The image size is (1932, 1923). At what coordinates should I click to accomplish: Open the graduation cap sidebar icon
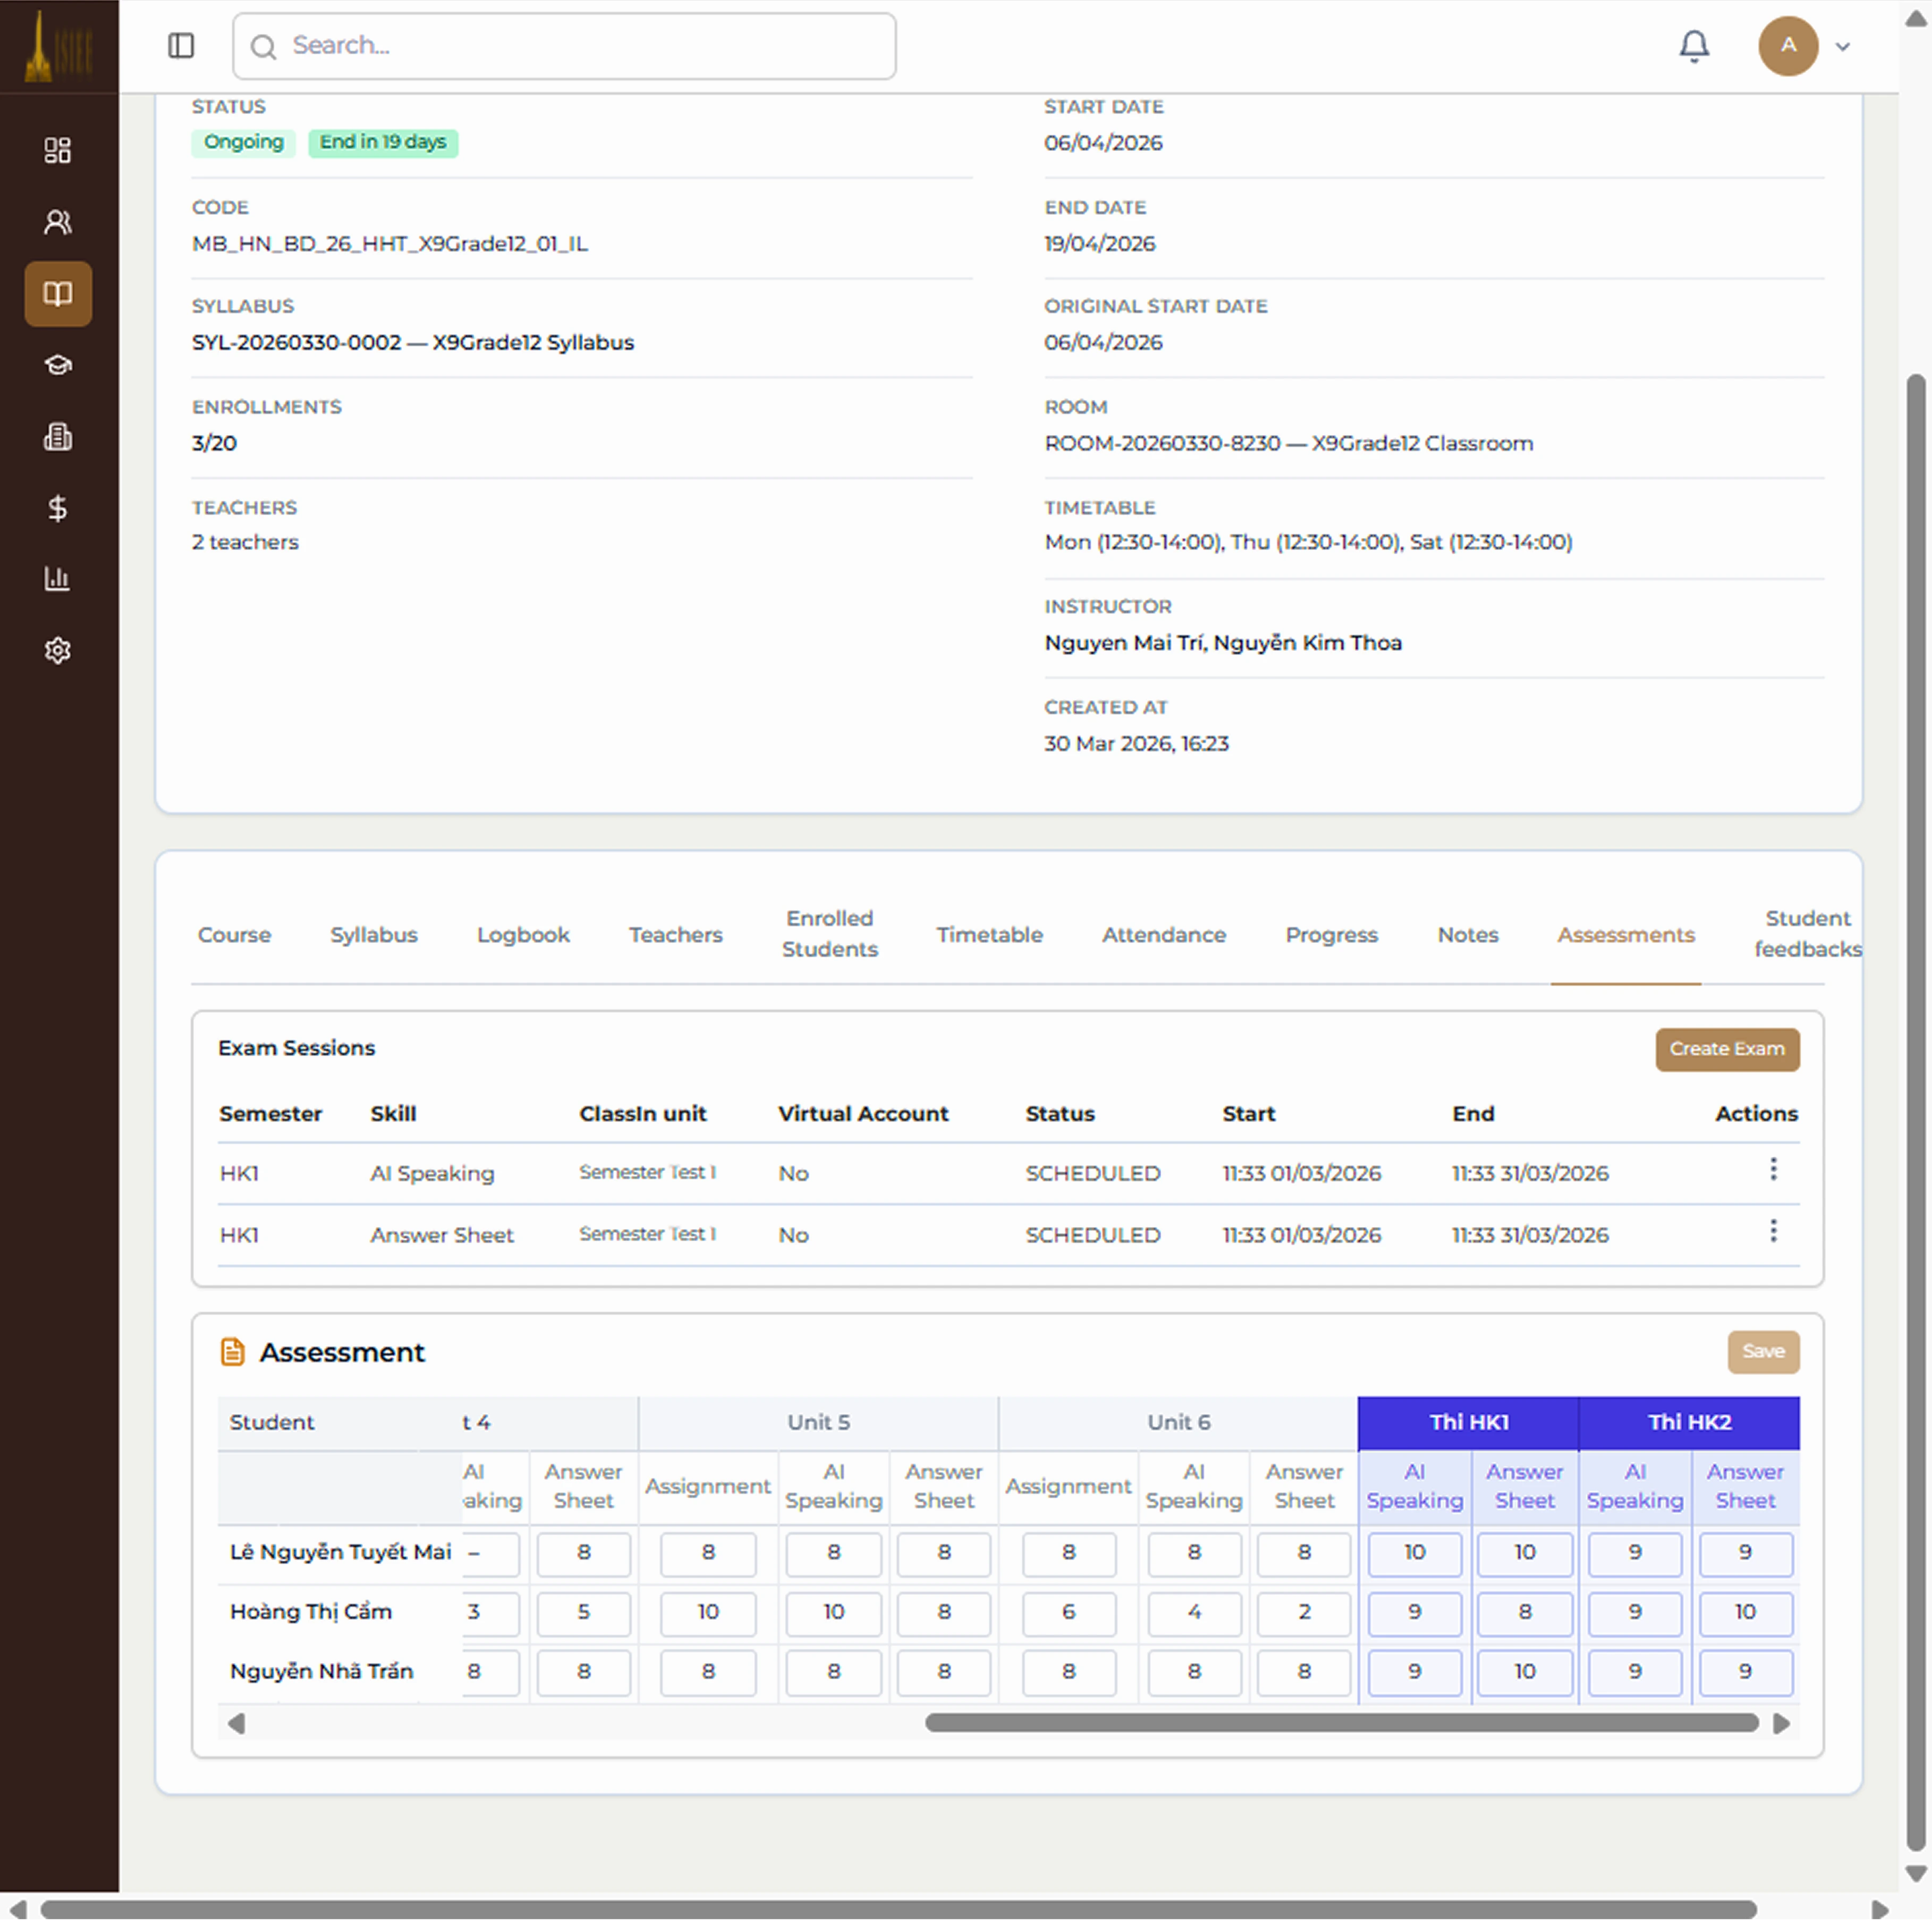[x=58, y=365]
